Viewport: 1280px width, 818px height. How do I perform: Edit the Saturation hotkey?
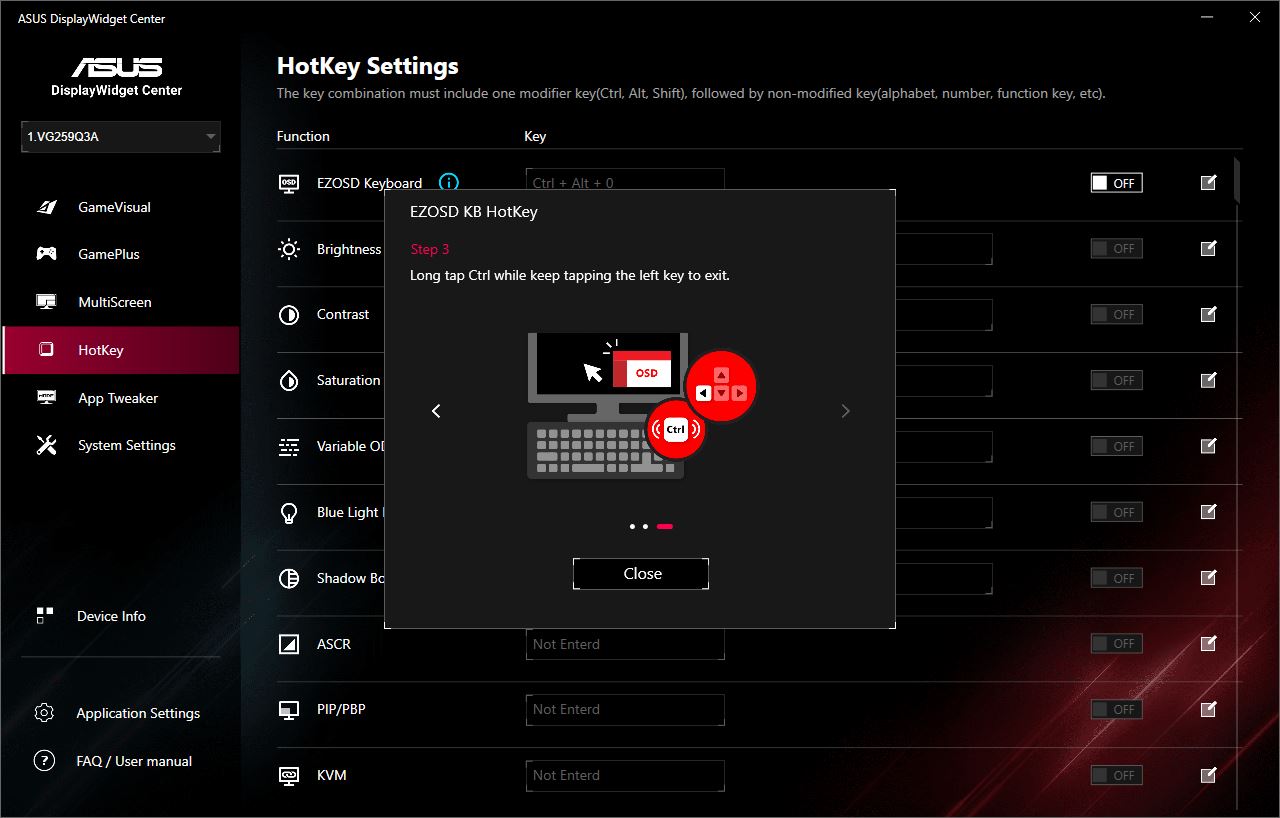(1208, 380)
